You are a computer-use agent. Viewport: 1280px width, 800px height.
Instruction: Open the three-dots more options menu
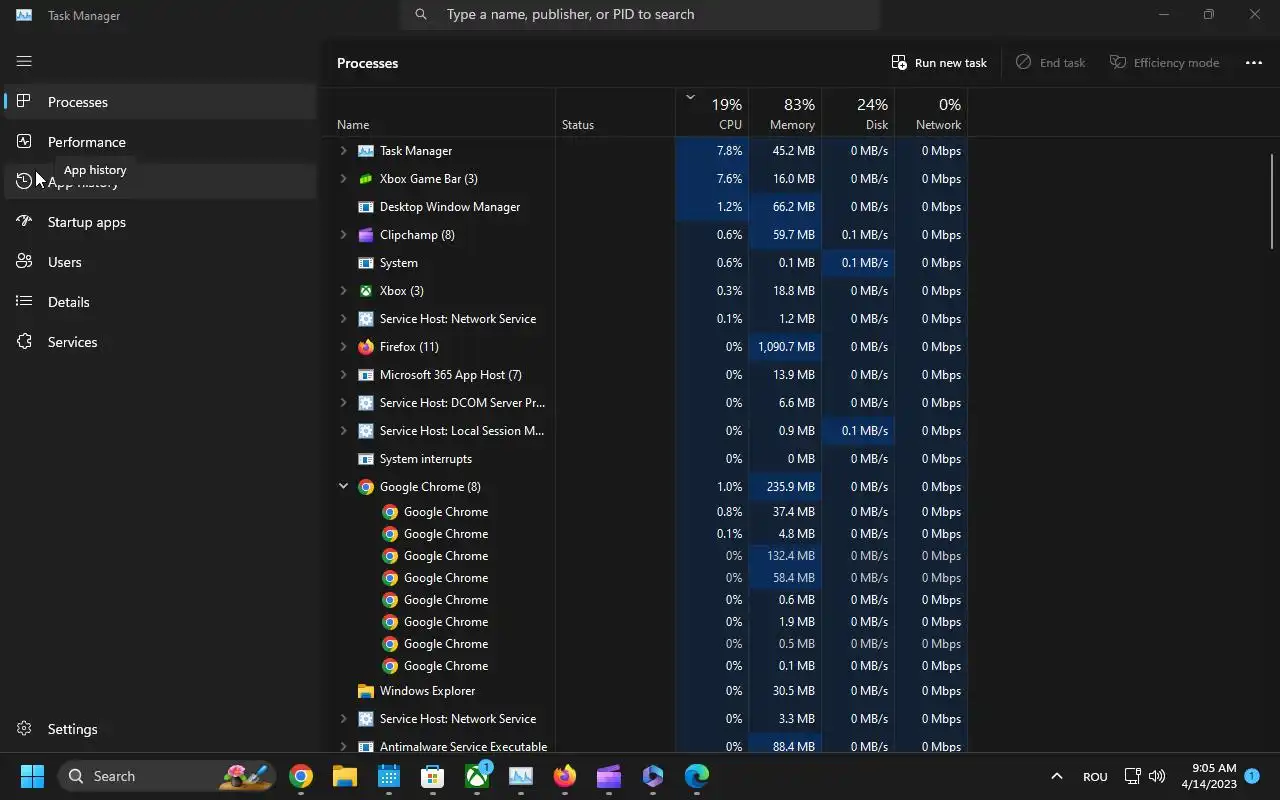[x=1253, y=62]
